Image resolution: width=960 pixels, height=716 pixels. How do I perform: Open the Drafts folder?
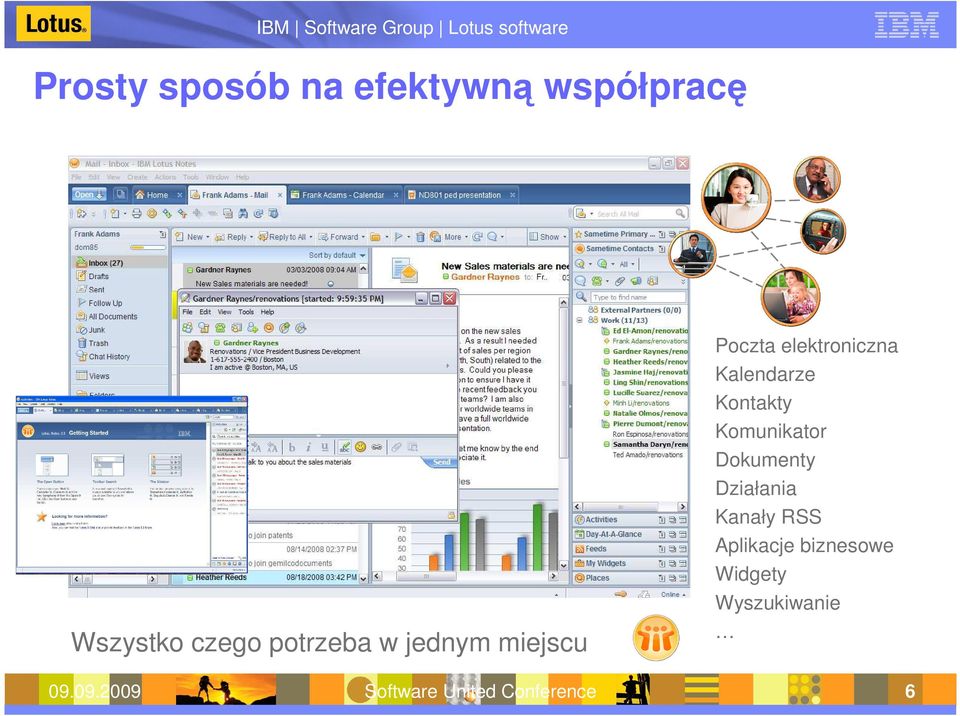tap(98, 276)
